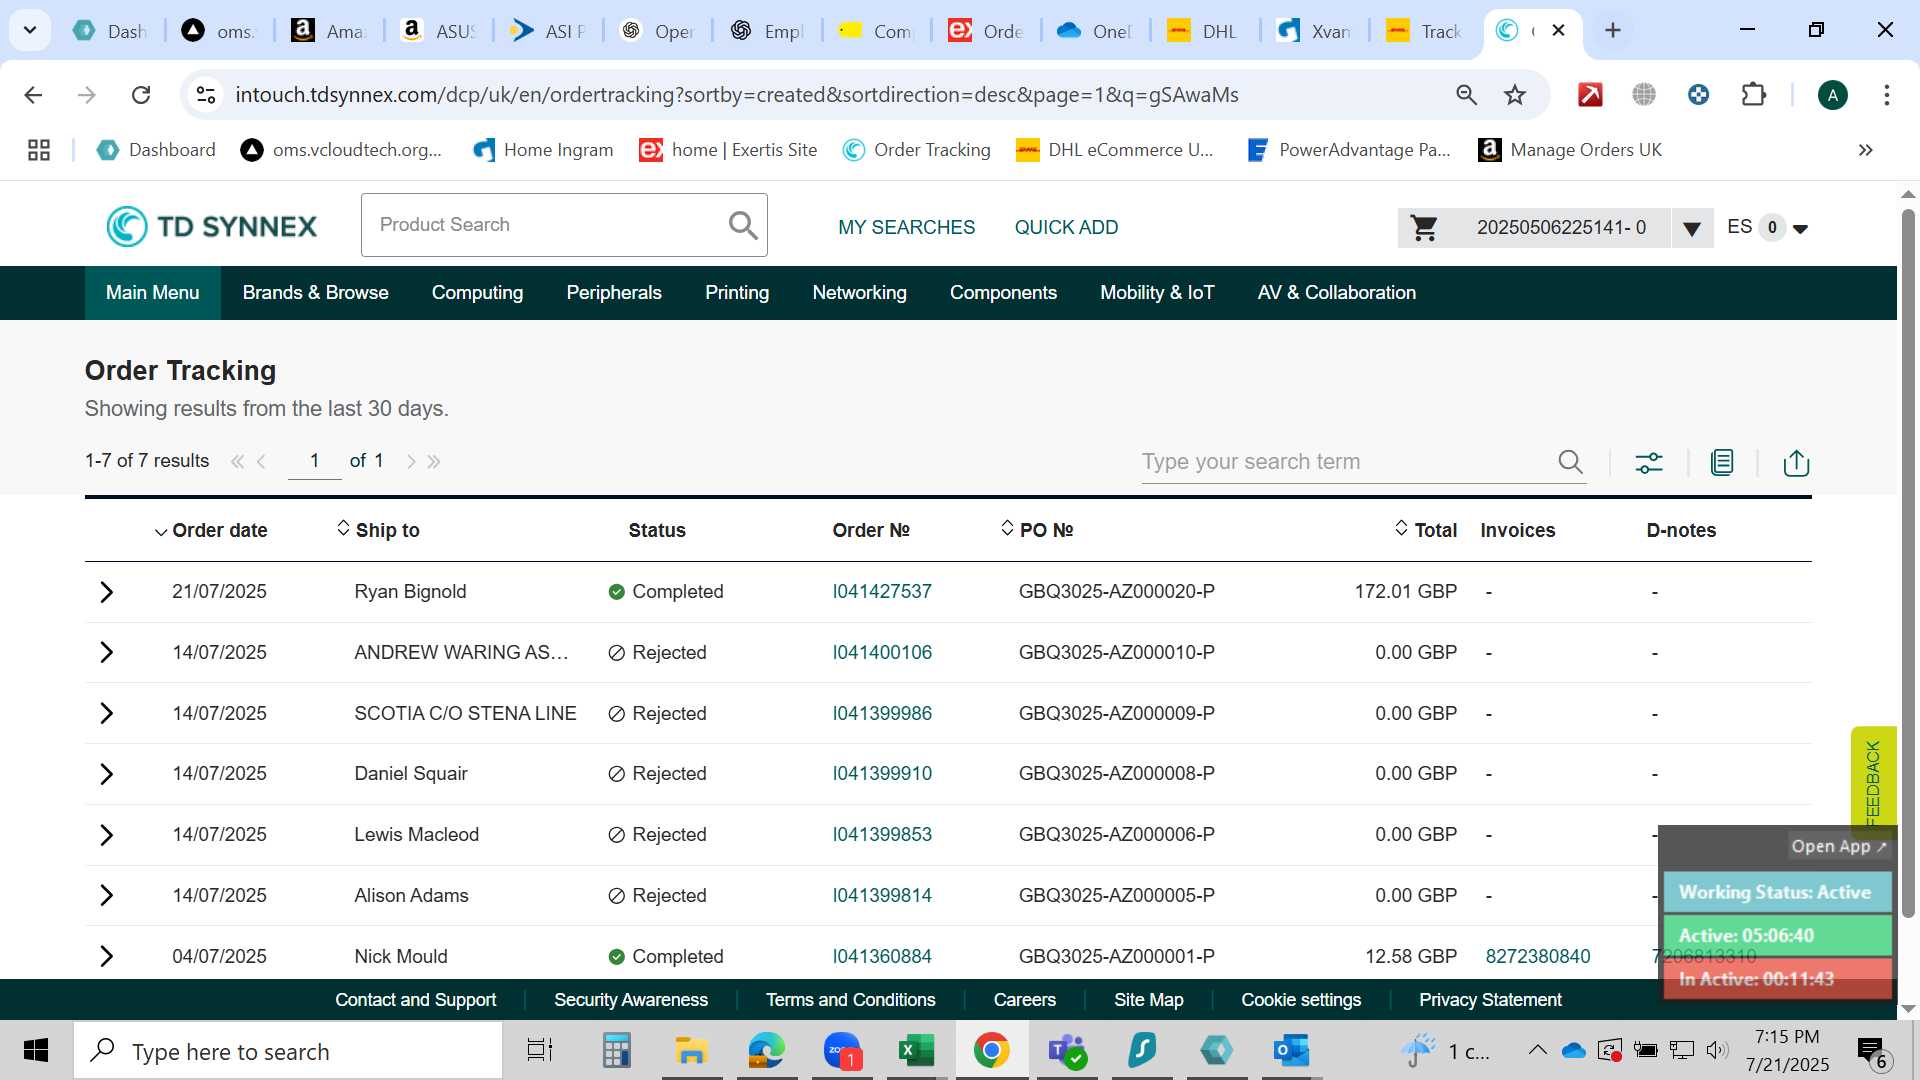This screenshot has width=1920, height=1080.
Task: Click the page number field
Action: 314,461
